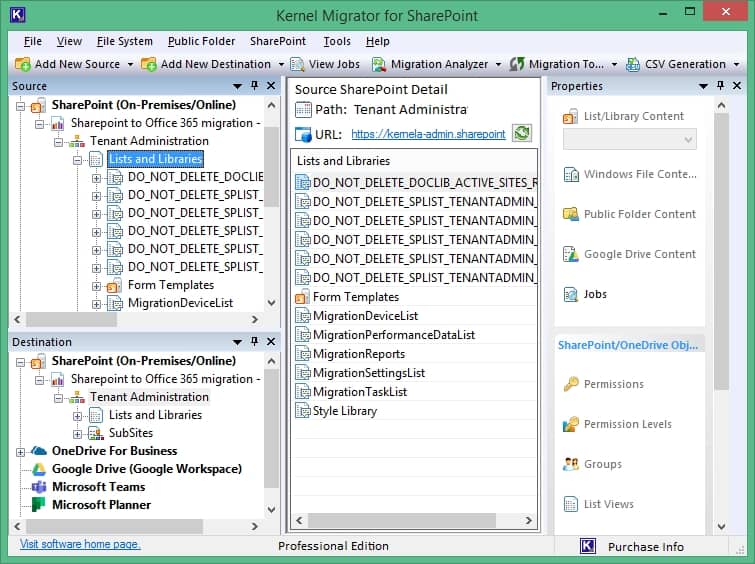Open the File menu
Screen dimensions: 755x564
[x=33, y=41]
